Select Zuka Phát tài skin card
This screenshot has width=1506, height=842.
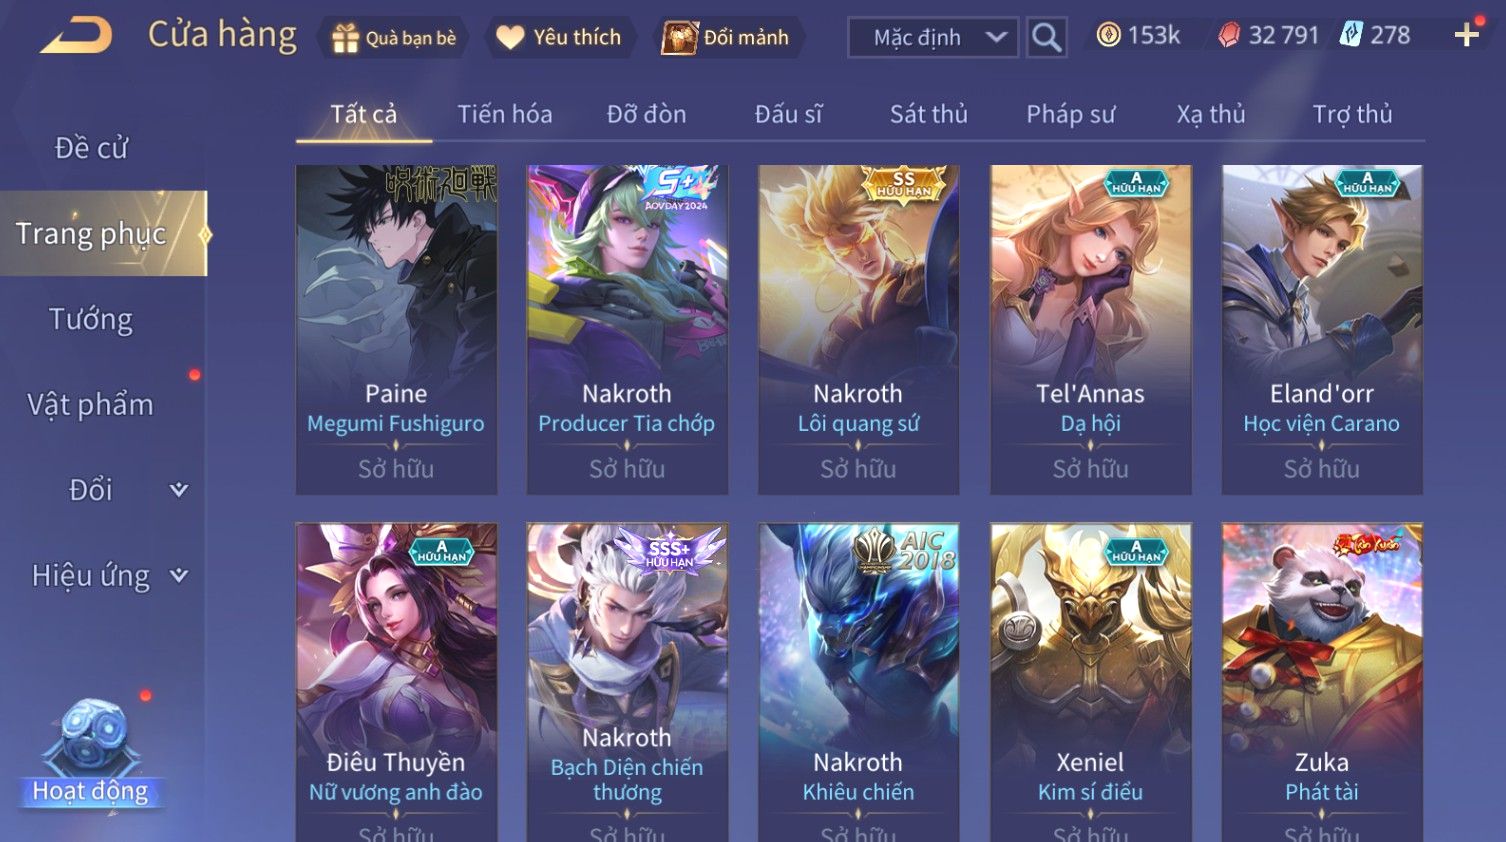click(x=1322, y=682)
